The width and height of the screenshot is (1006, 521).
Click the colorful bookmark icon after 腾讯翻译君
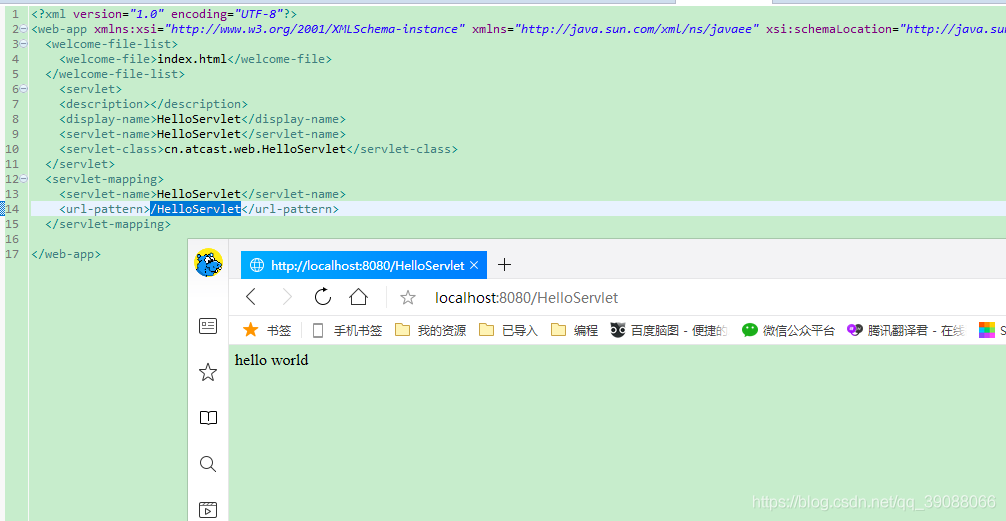pos(986,330)
